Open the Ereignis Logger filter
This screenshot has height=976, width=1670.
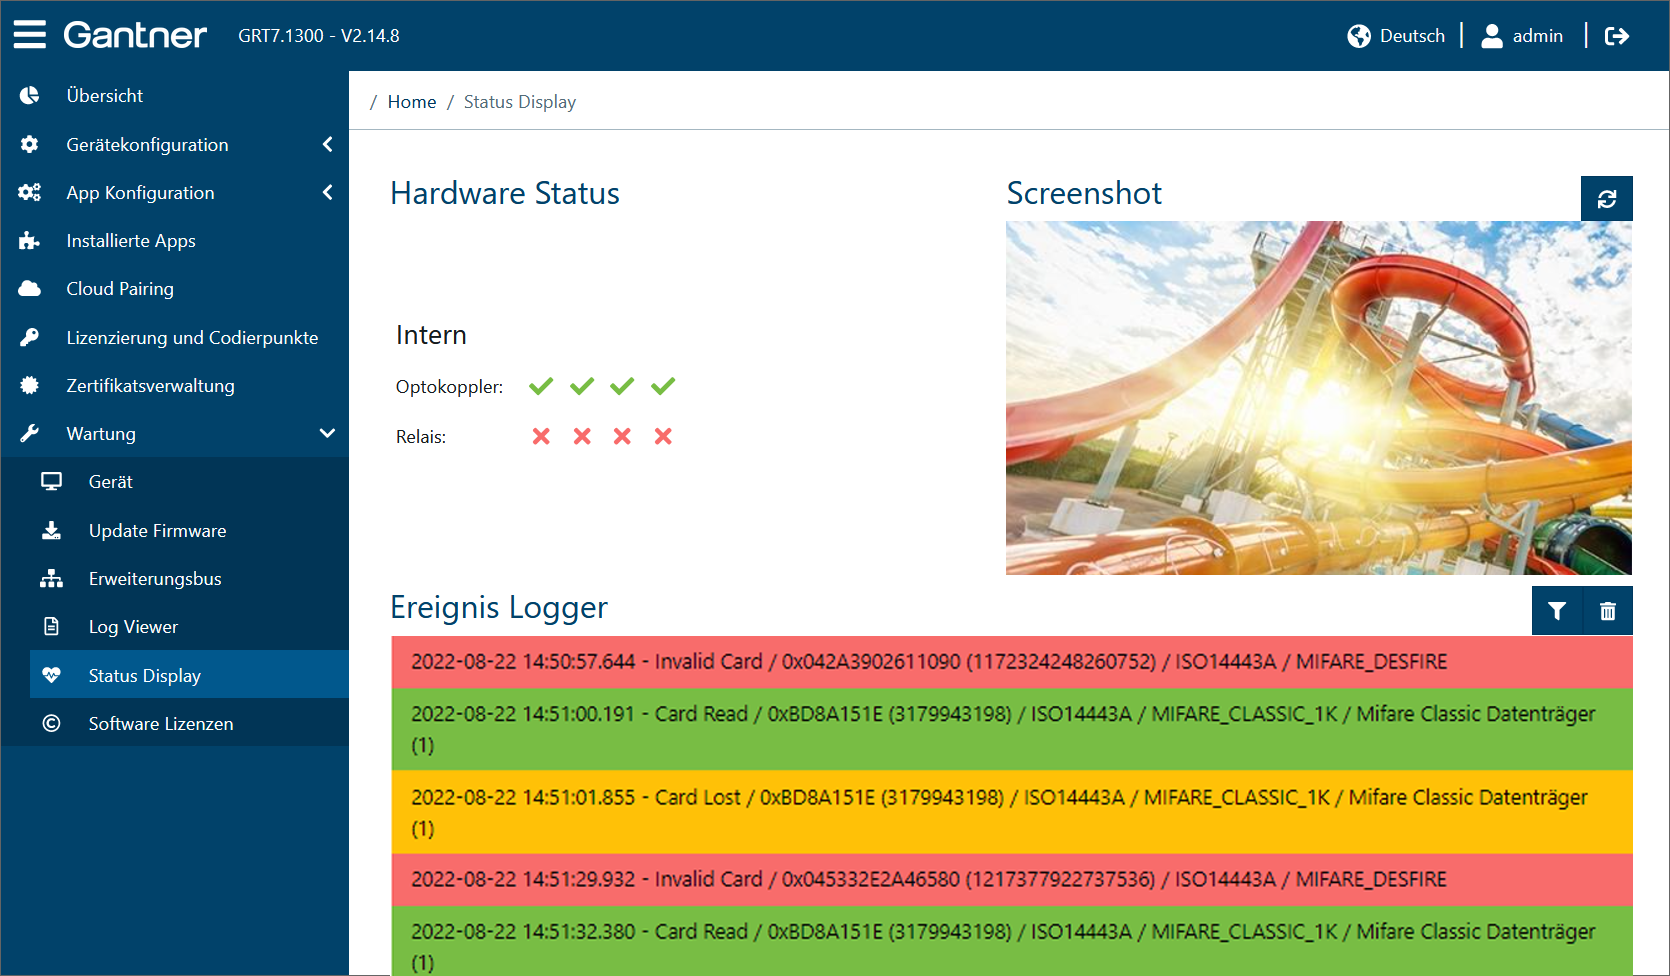1557,611
